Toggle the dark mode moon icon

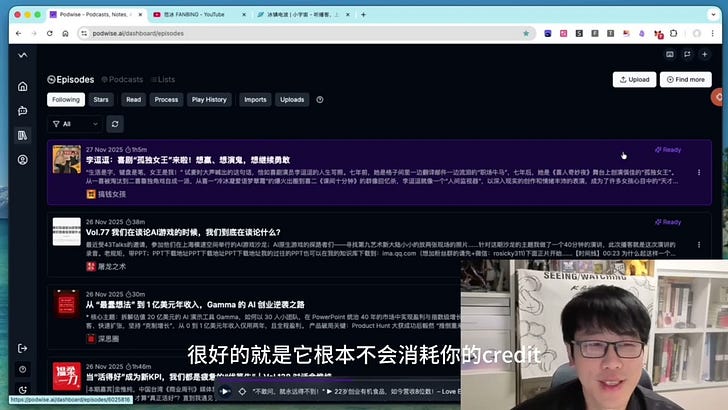pos(23,390)
